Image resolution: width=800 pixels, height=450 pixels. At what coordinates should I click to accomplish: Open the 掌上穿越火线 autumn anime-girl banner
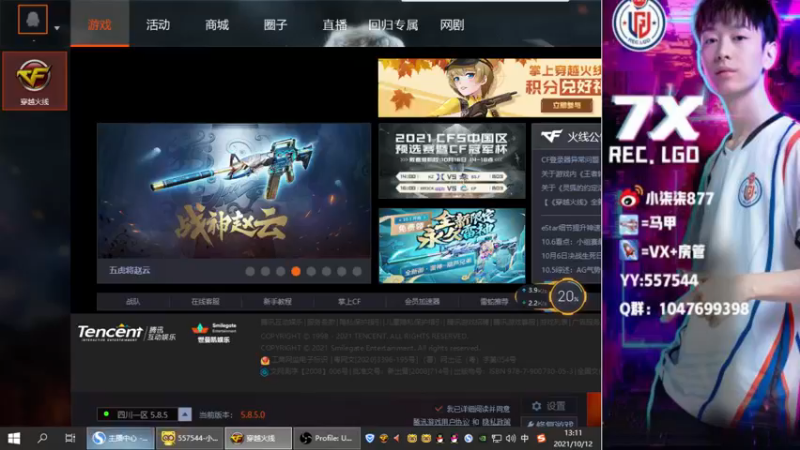tap(489, 88)
